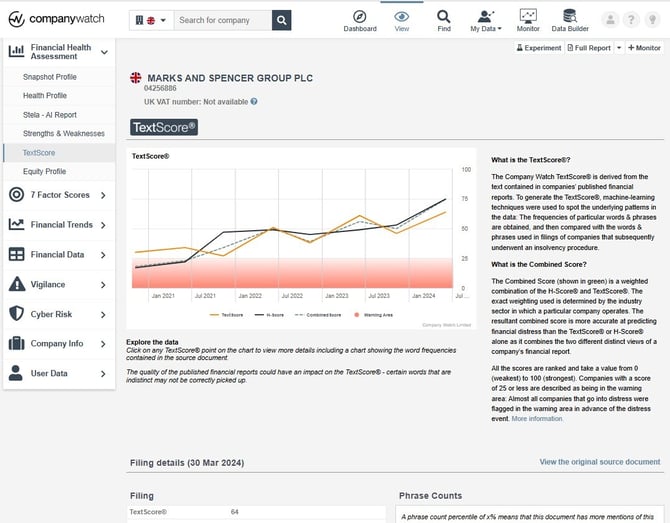The width and height of the screenshot is (670, 523).
Task: Expand the Financial Data chevron
Action: point(103,255)
